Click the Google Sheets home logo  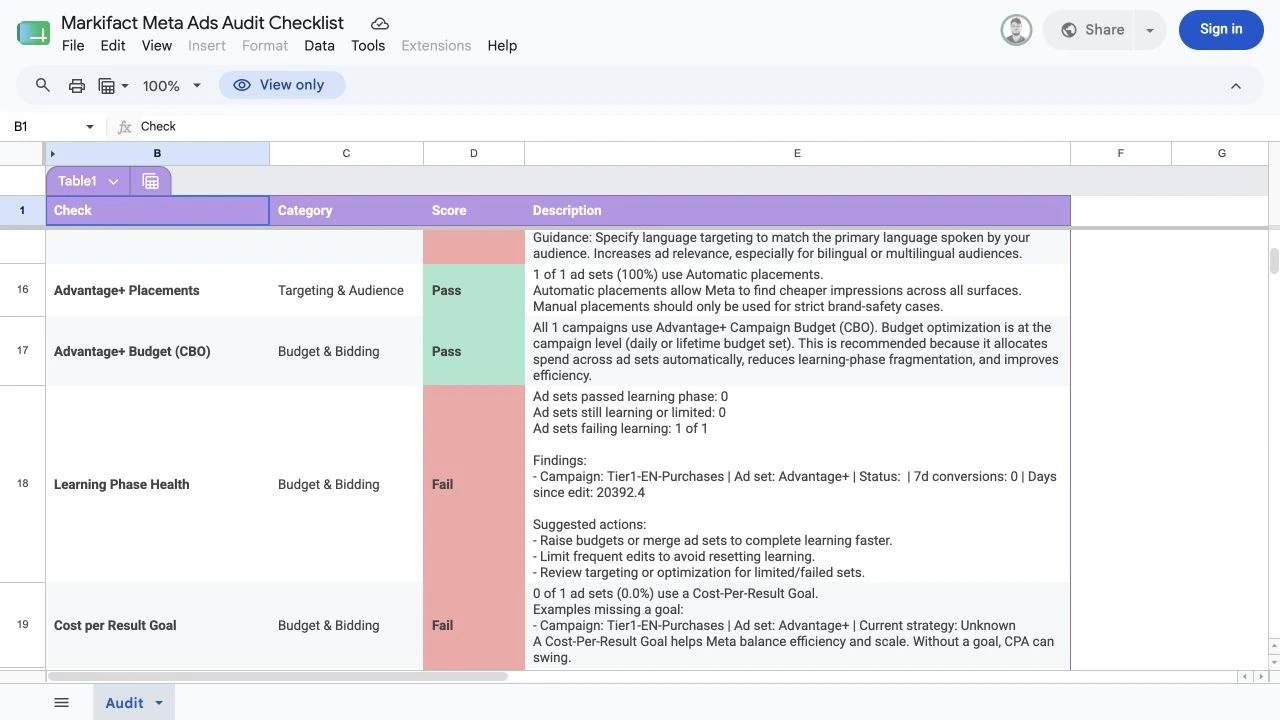coord(33,33)
